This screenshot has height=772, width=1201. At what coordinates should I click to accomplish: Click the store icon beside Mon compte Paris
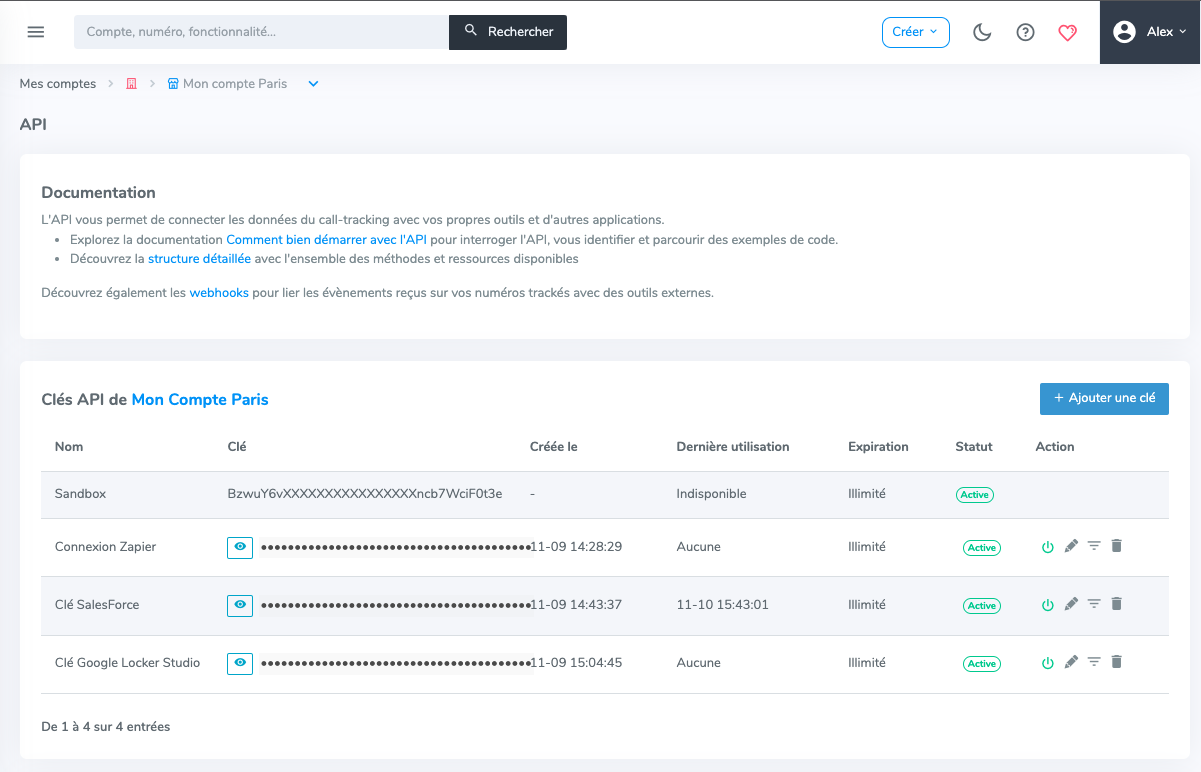tap(173, 84)
